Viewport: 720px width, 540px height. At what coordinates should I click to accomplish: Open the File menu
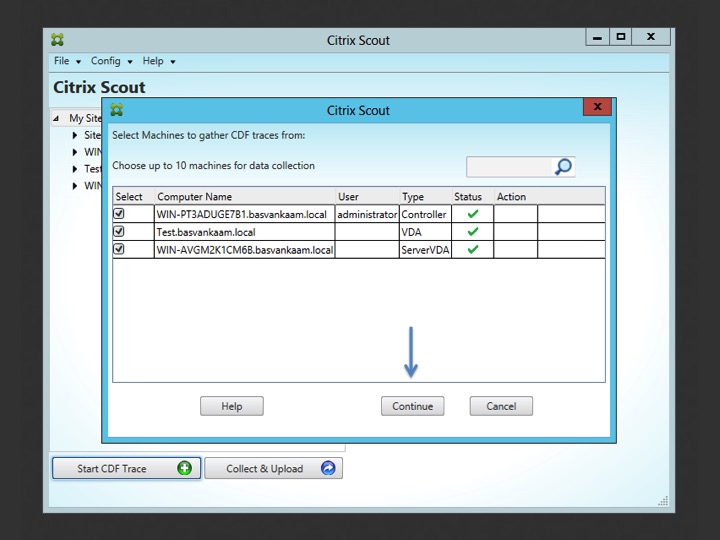pos(67,61)
